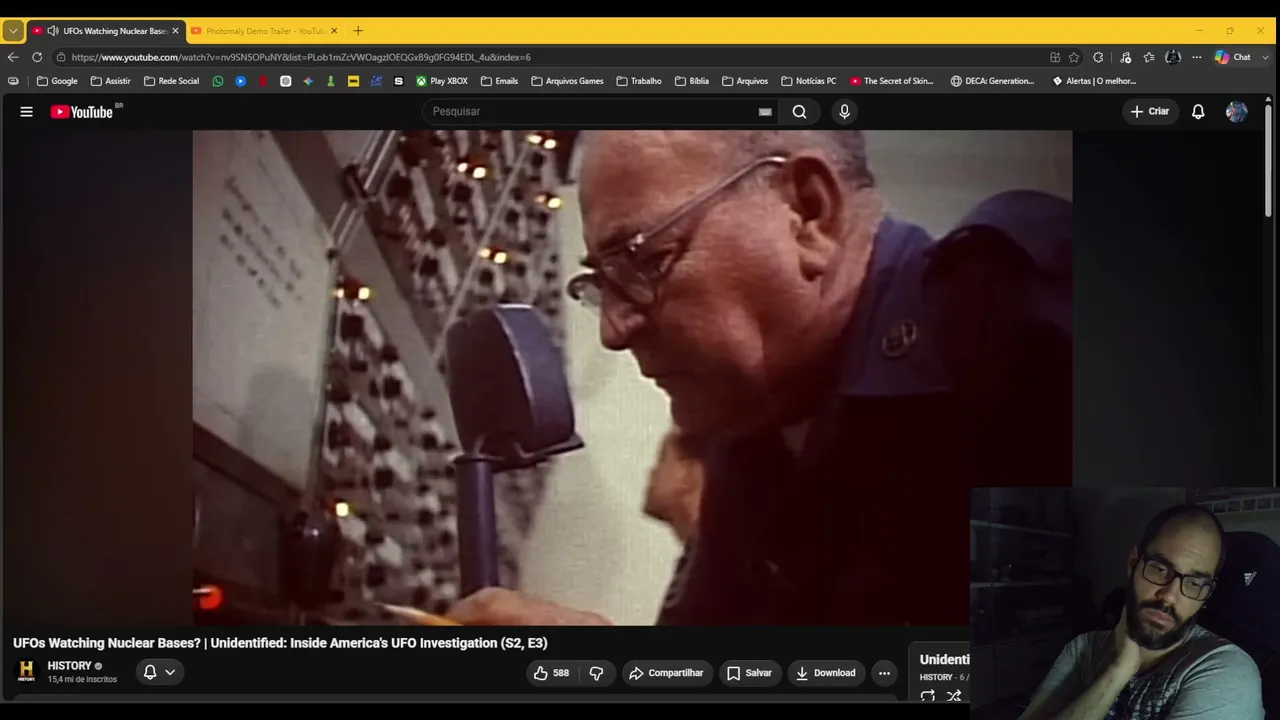Viewport: 1280px width, 720px height.
Task: Open Copilot Chat sidebar
Action: (1232, 57)
